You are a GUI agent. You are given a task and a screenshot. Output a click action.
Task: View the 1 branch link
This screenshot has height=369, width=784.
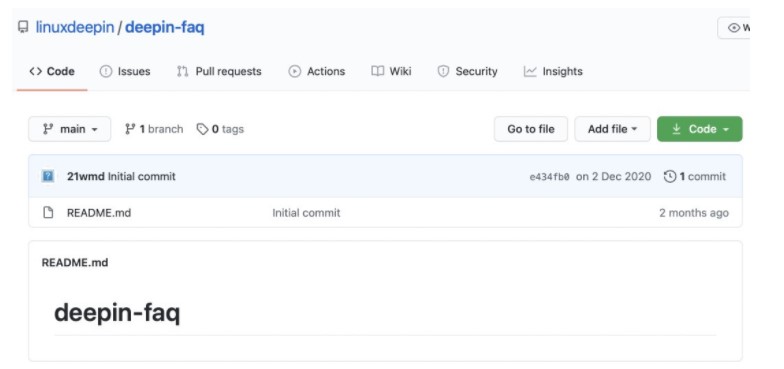coord(154,129)
